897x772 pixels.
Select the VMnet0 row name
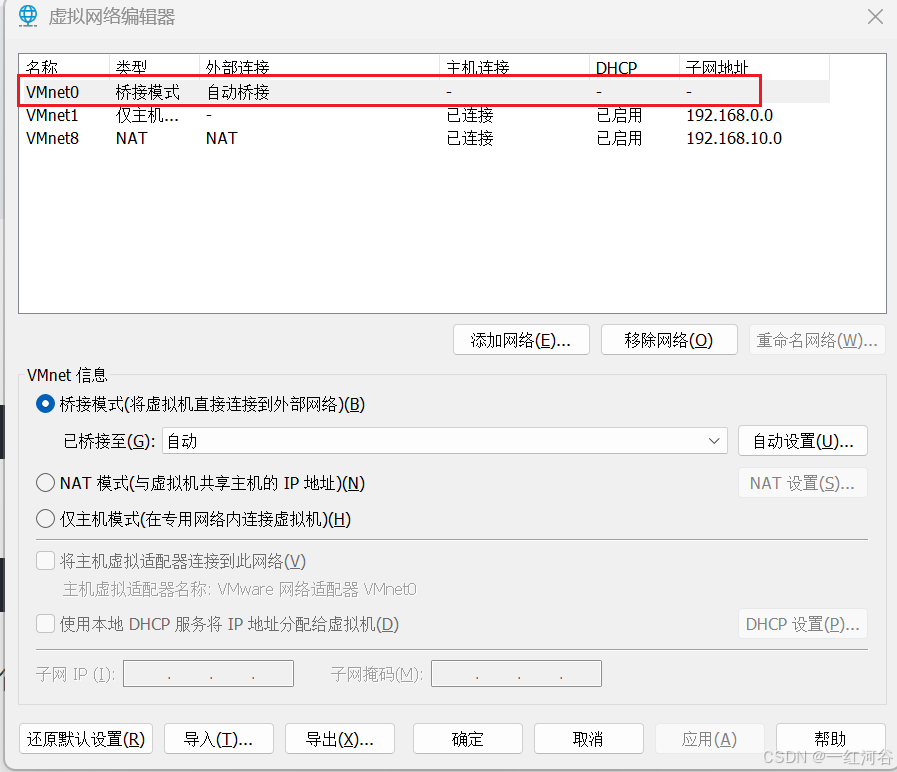point(53,92)
